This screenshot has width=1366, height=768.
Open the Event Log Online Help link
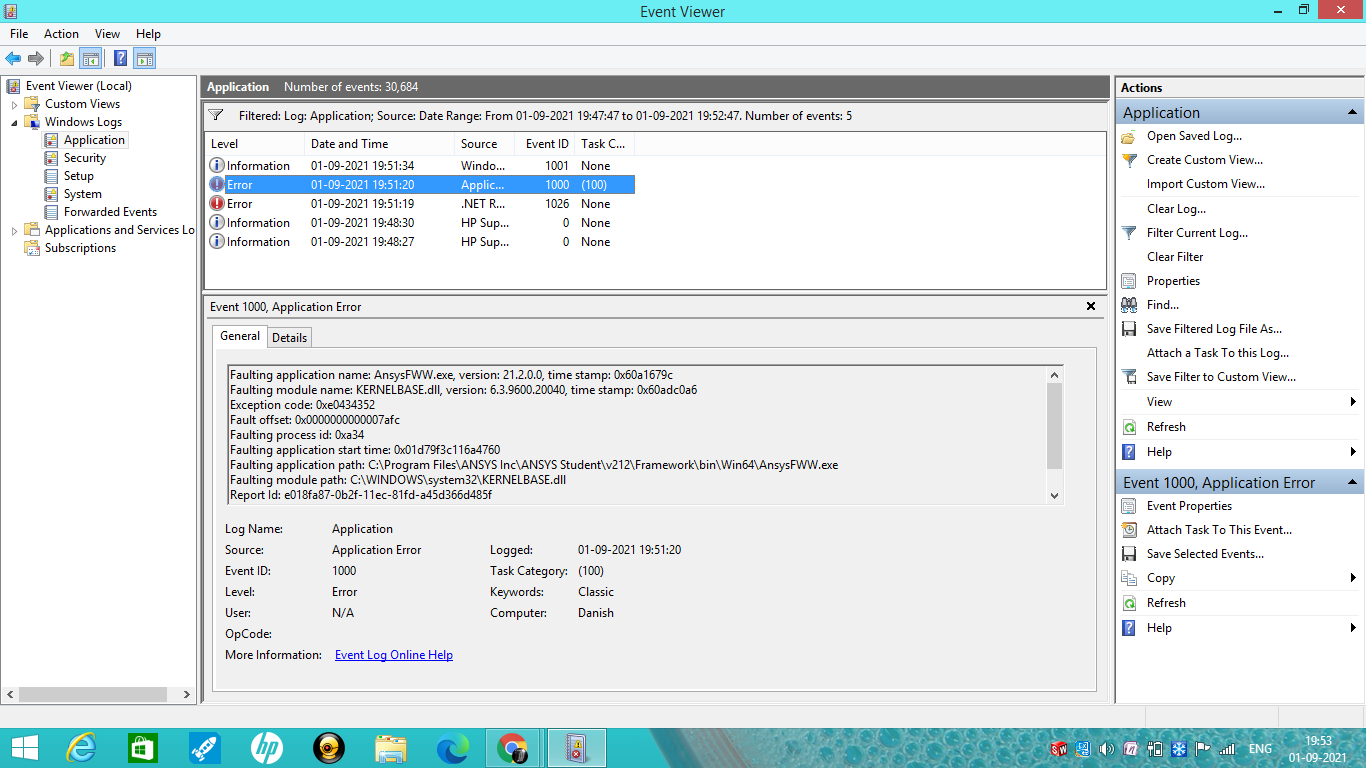point(394,655)
